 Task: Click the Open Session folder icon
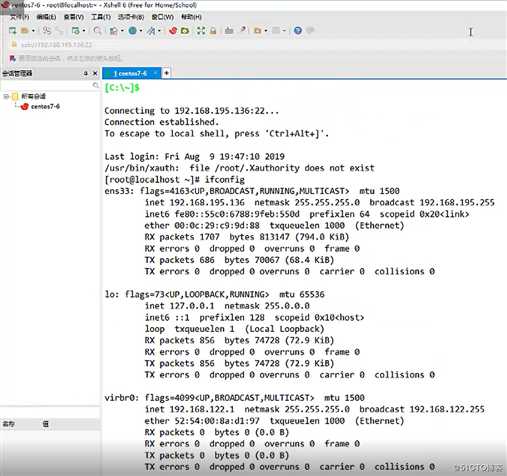coord(25,31)
